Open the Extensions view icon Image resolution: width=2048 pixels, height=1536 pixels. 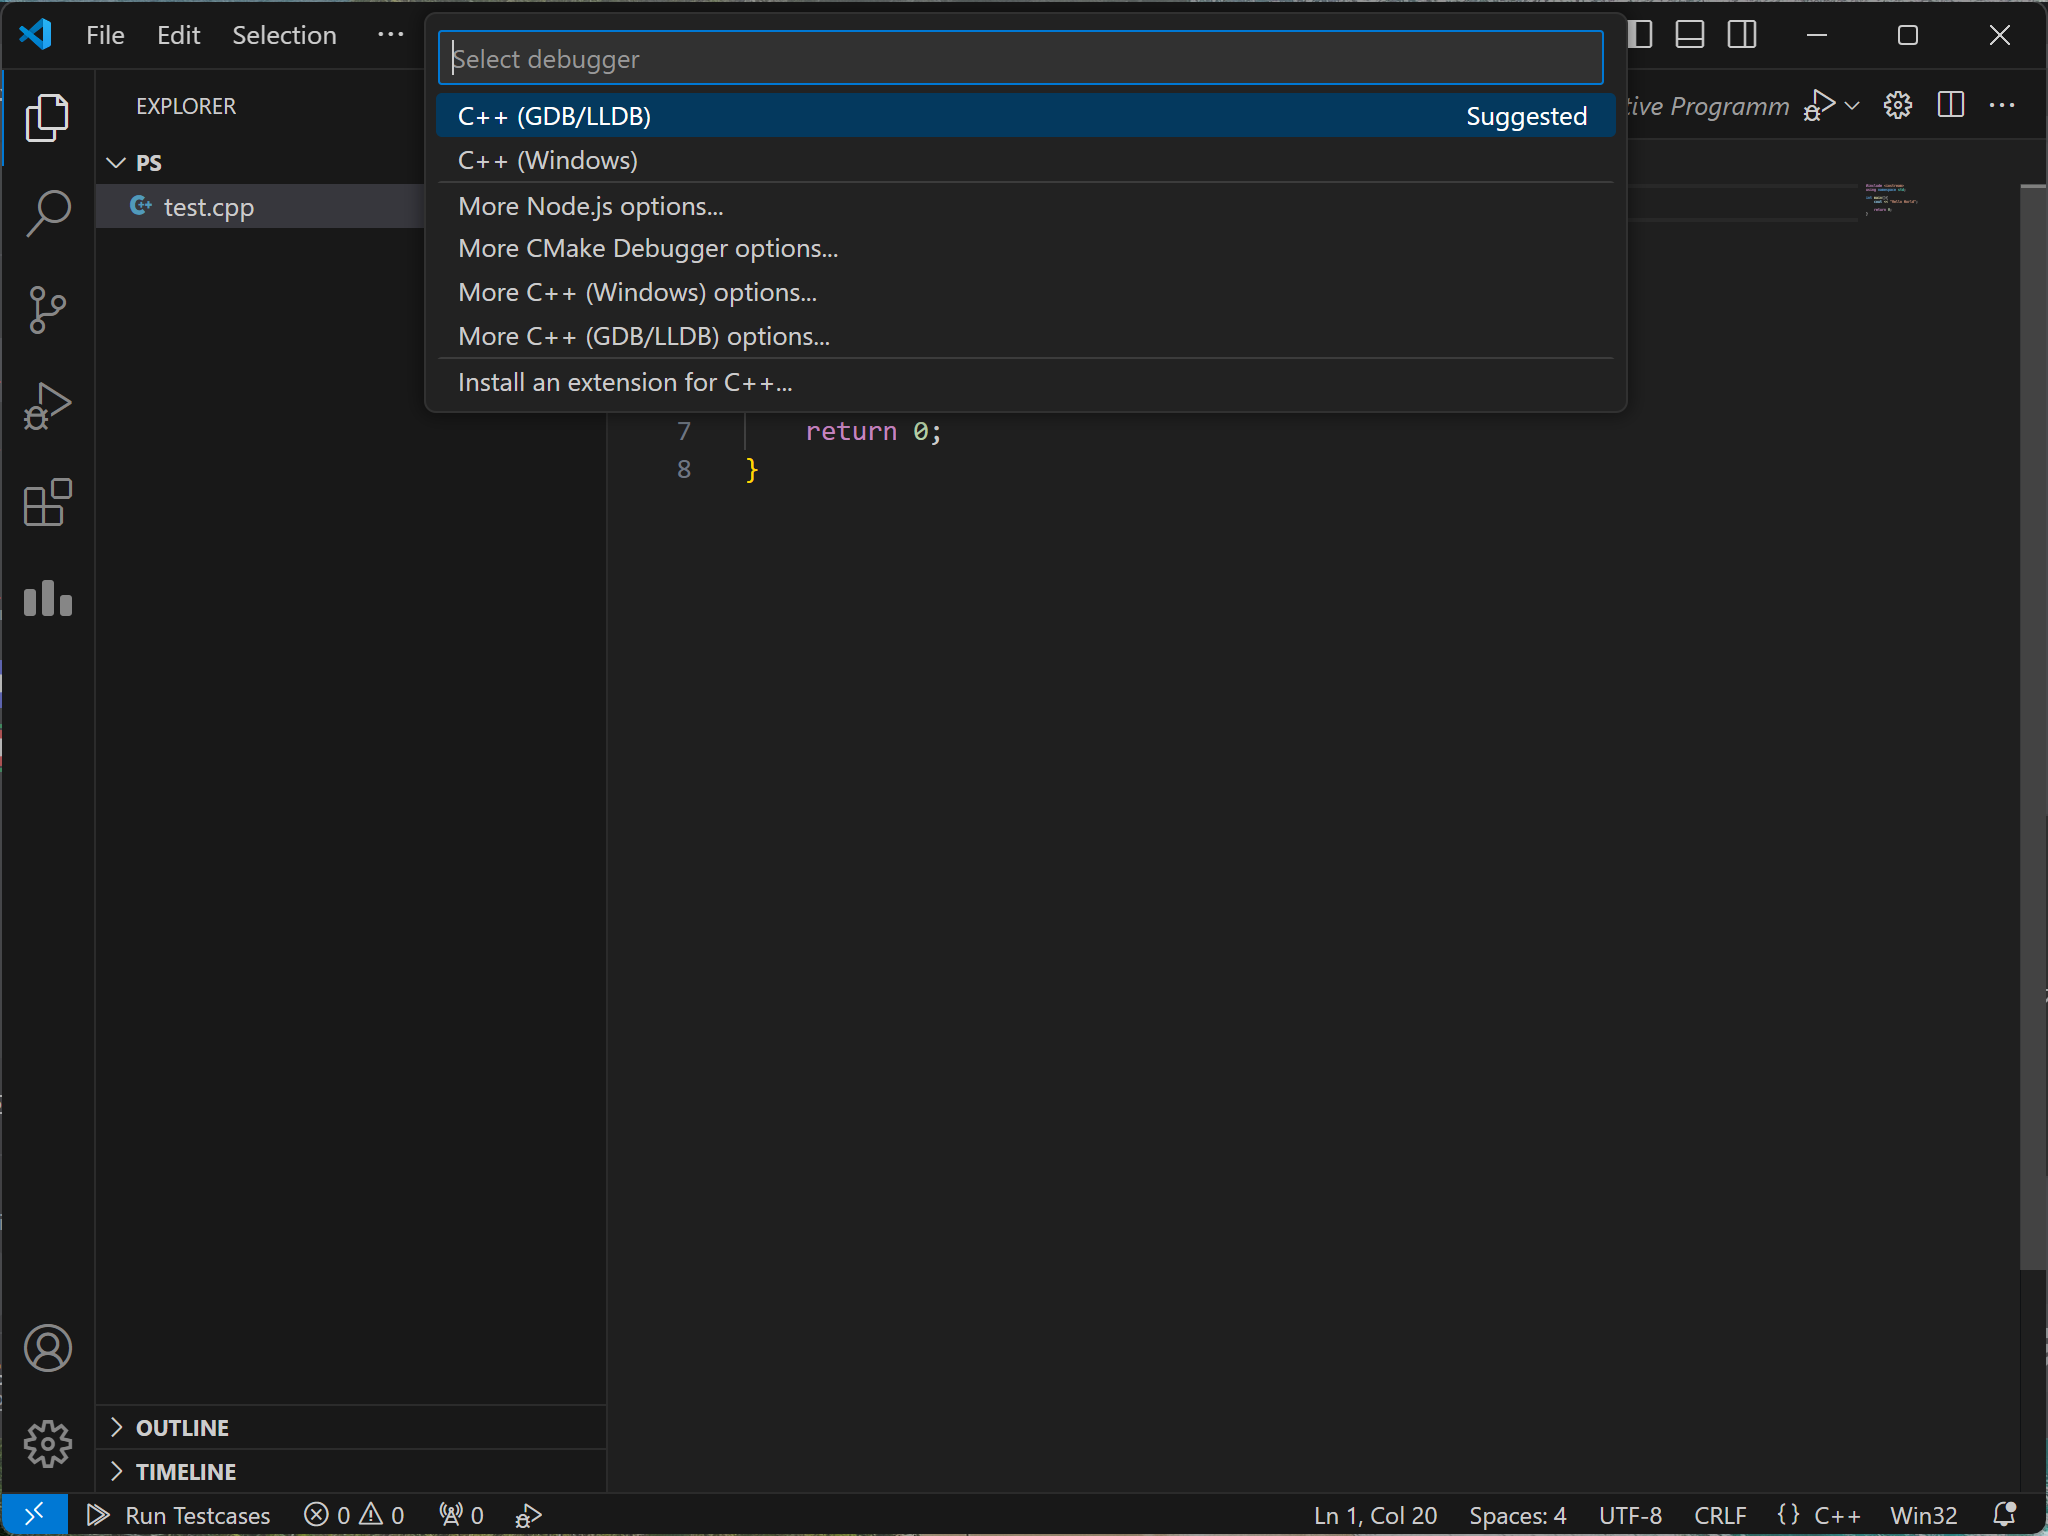47,502
